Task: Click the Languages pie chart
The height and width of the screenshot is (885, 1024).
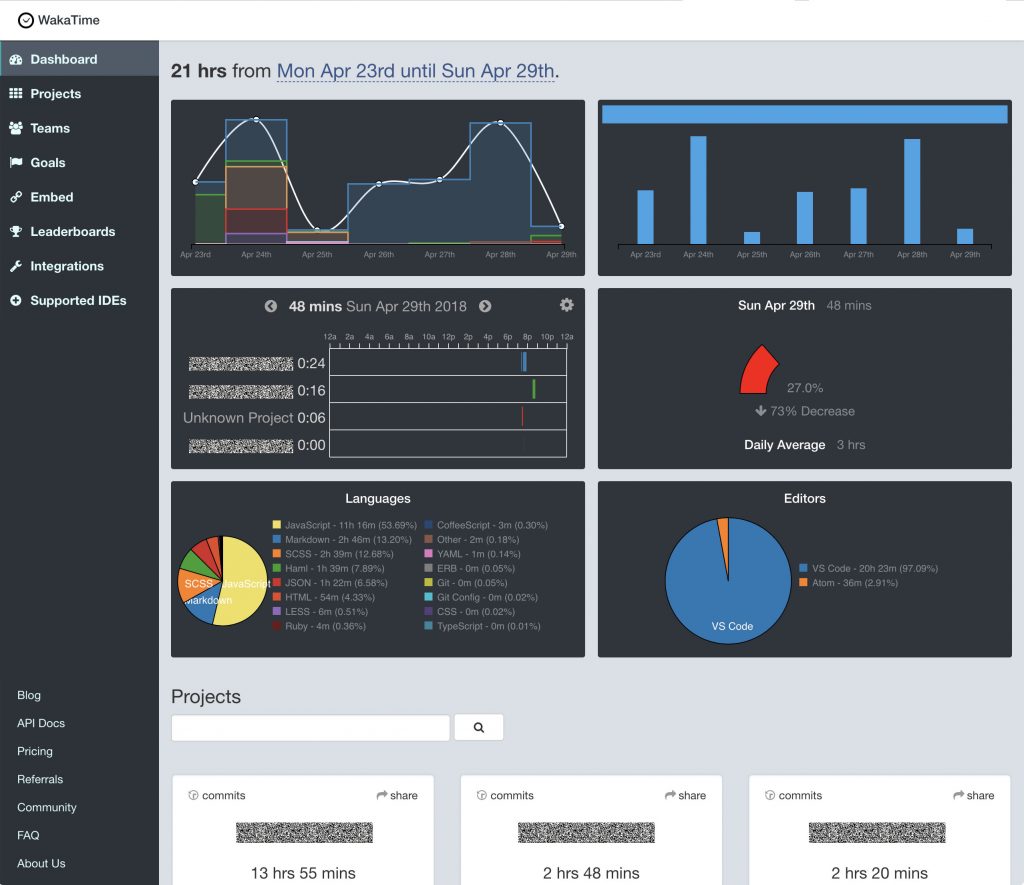Action: [223, 581]
